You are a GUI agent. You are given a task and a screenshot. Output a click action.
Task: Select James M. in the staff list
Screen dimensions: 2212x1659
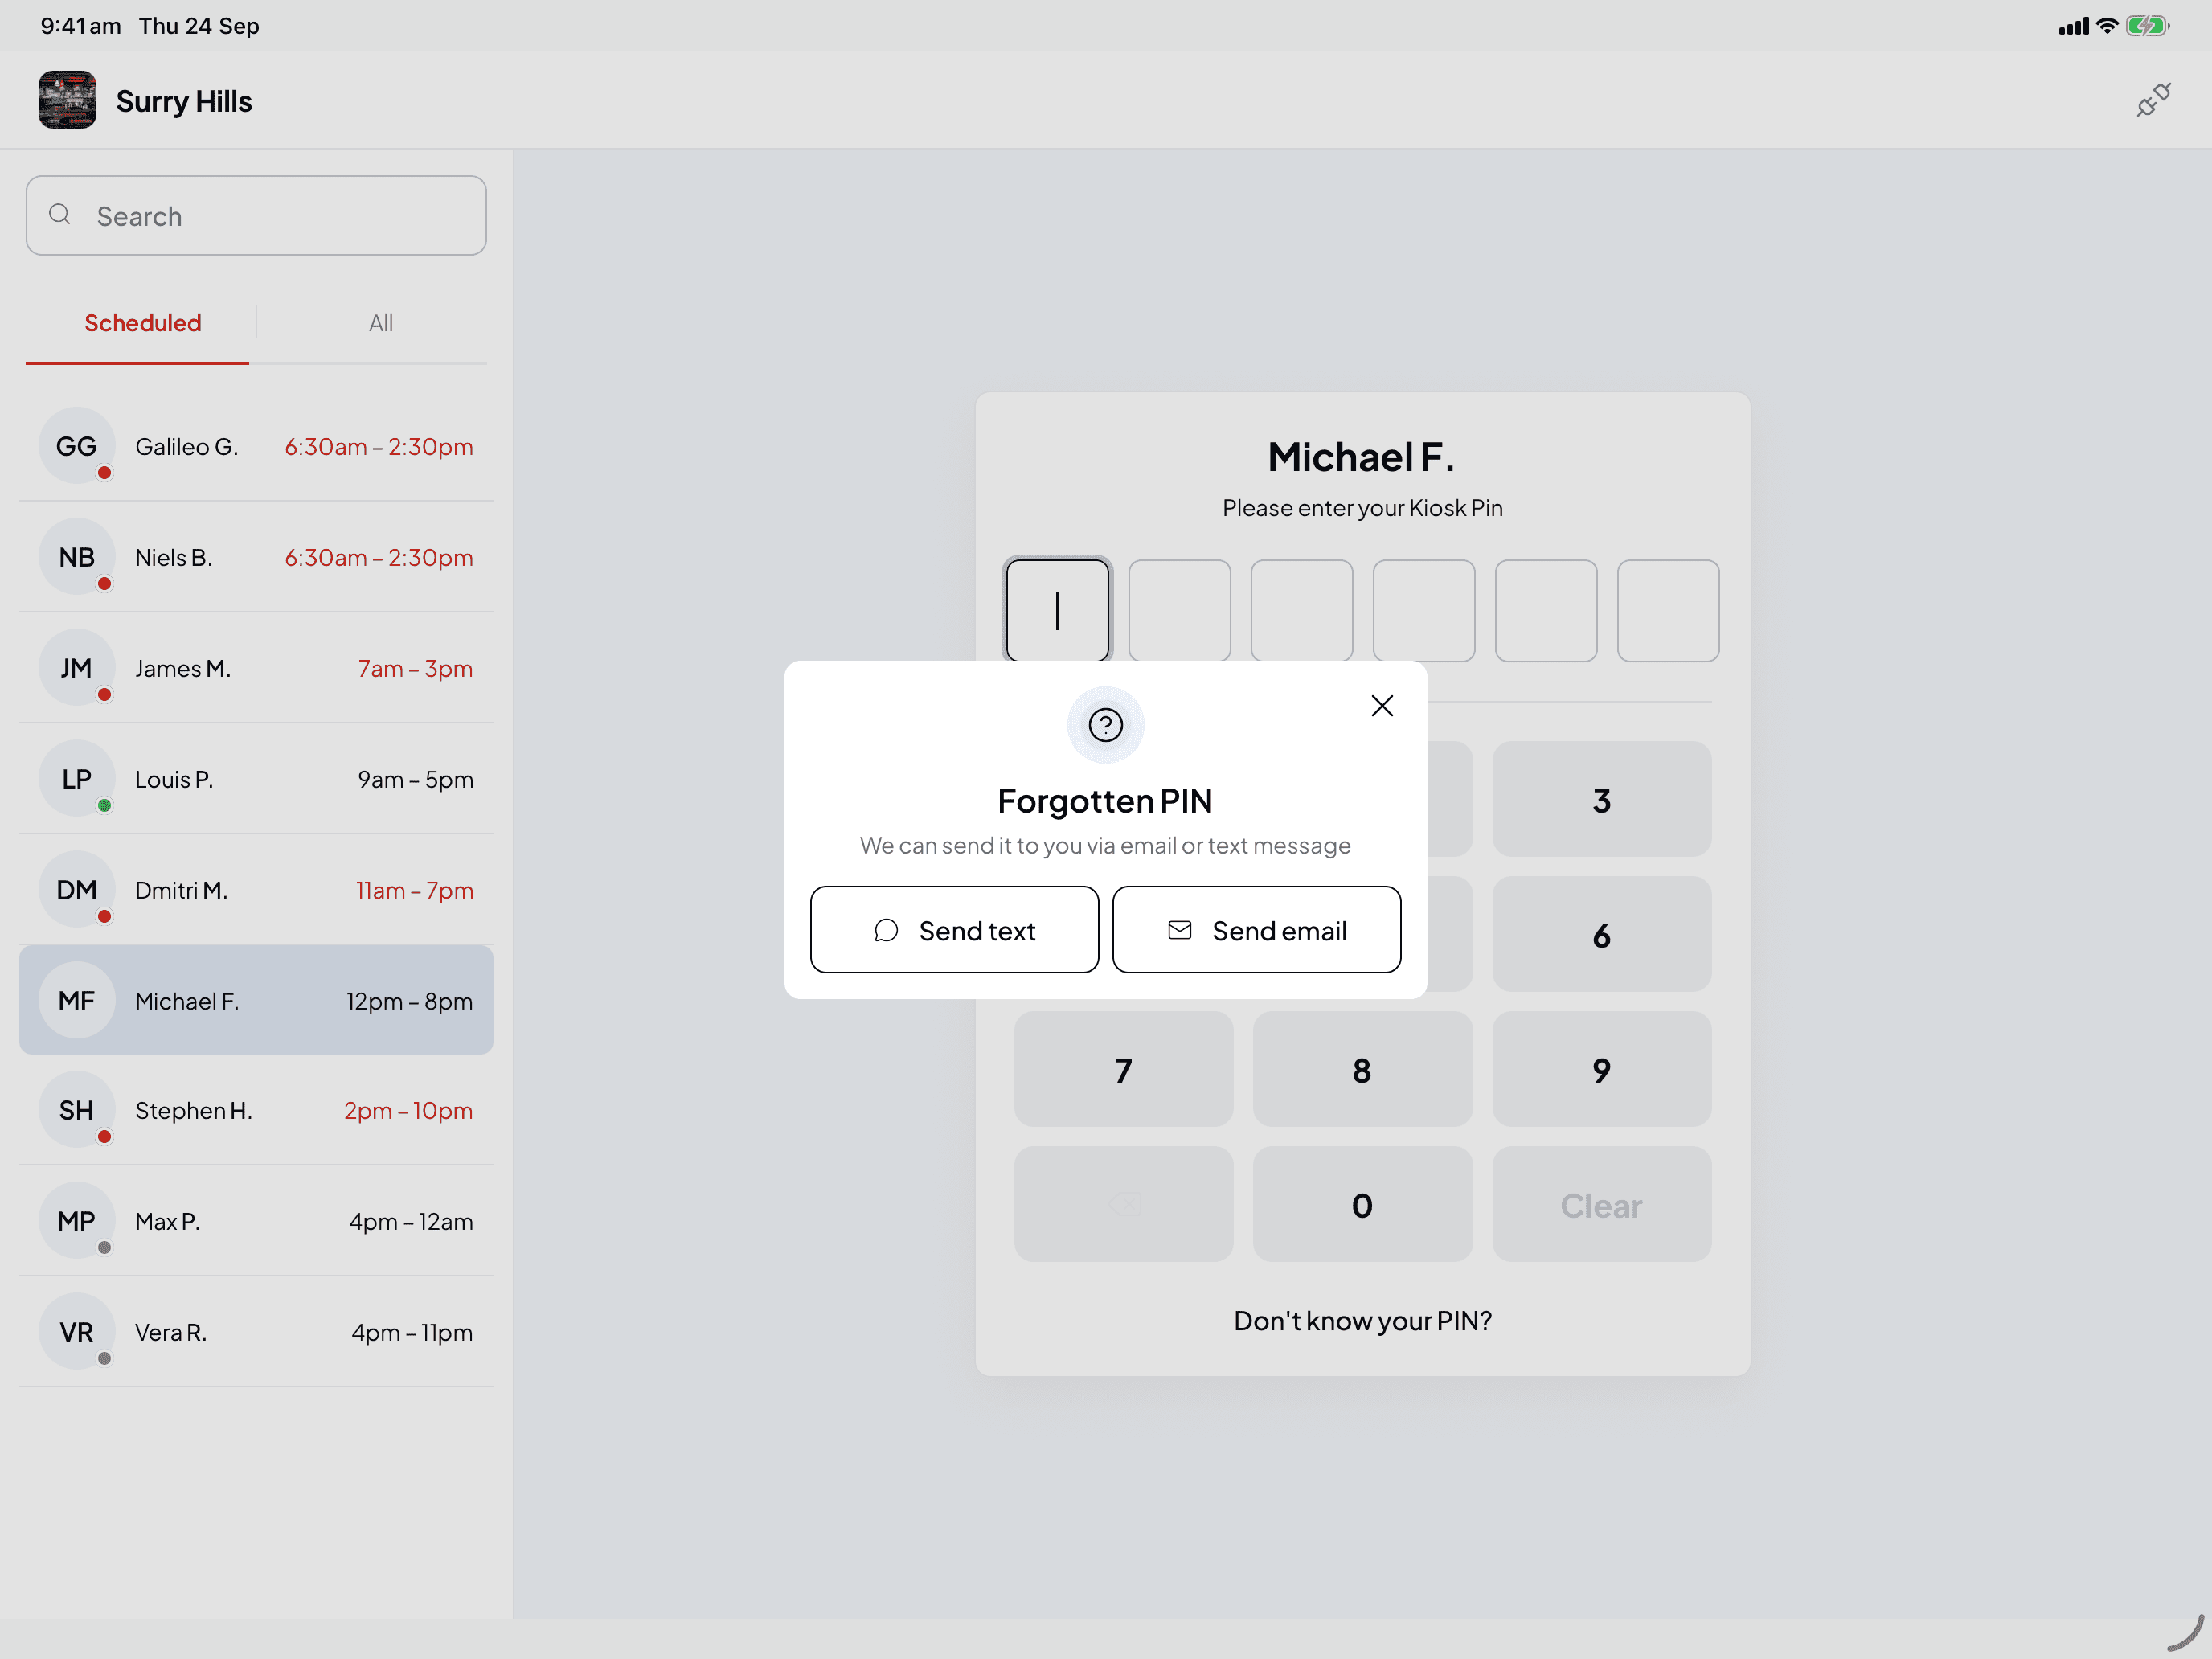pos(256,668)
